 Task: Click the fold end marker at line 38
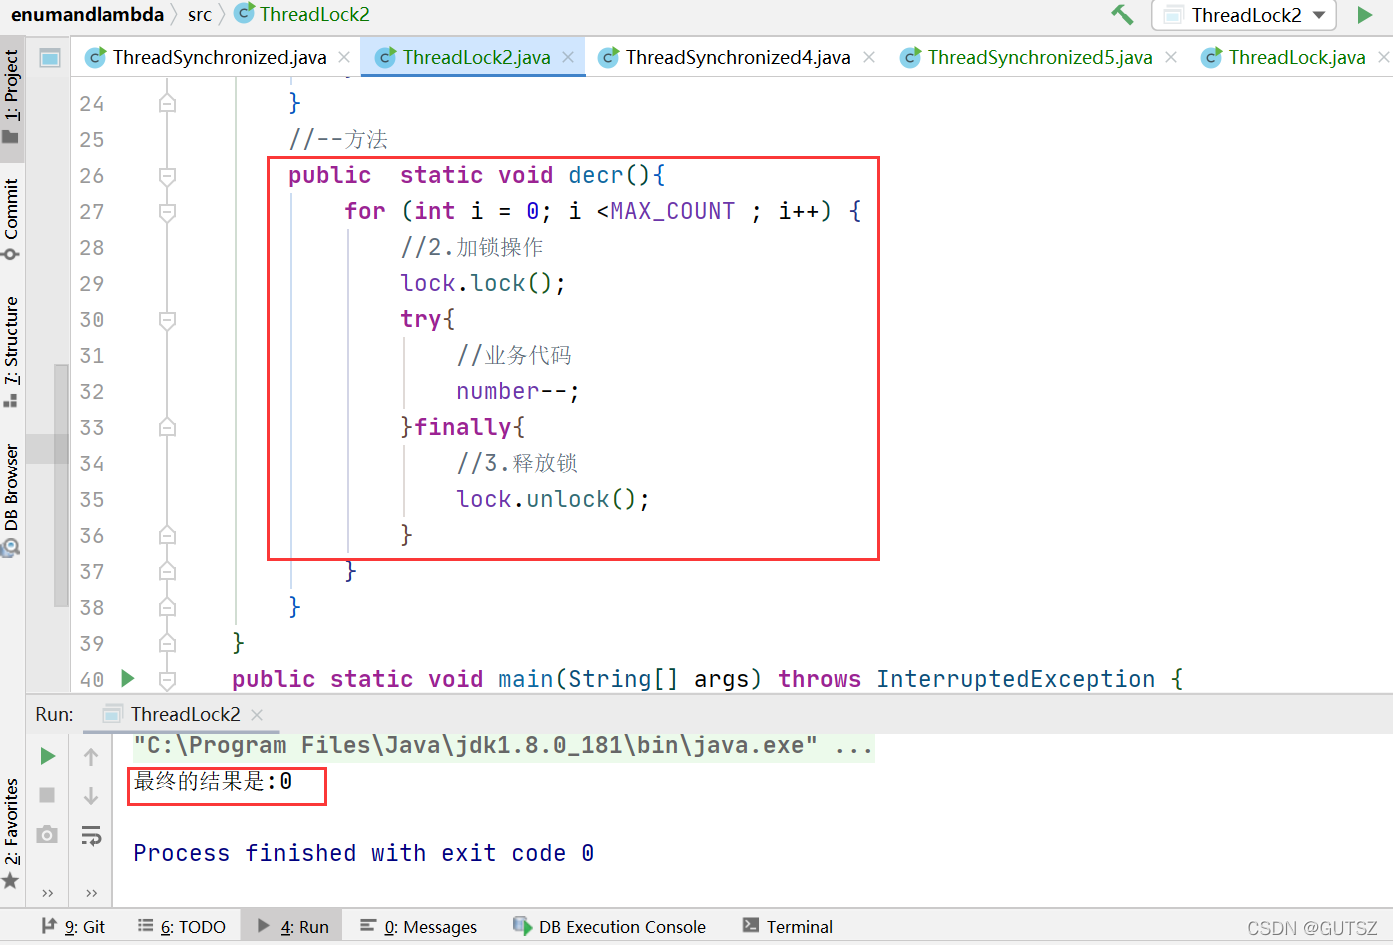click(168, 607)
